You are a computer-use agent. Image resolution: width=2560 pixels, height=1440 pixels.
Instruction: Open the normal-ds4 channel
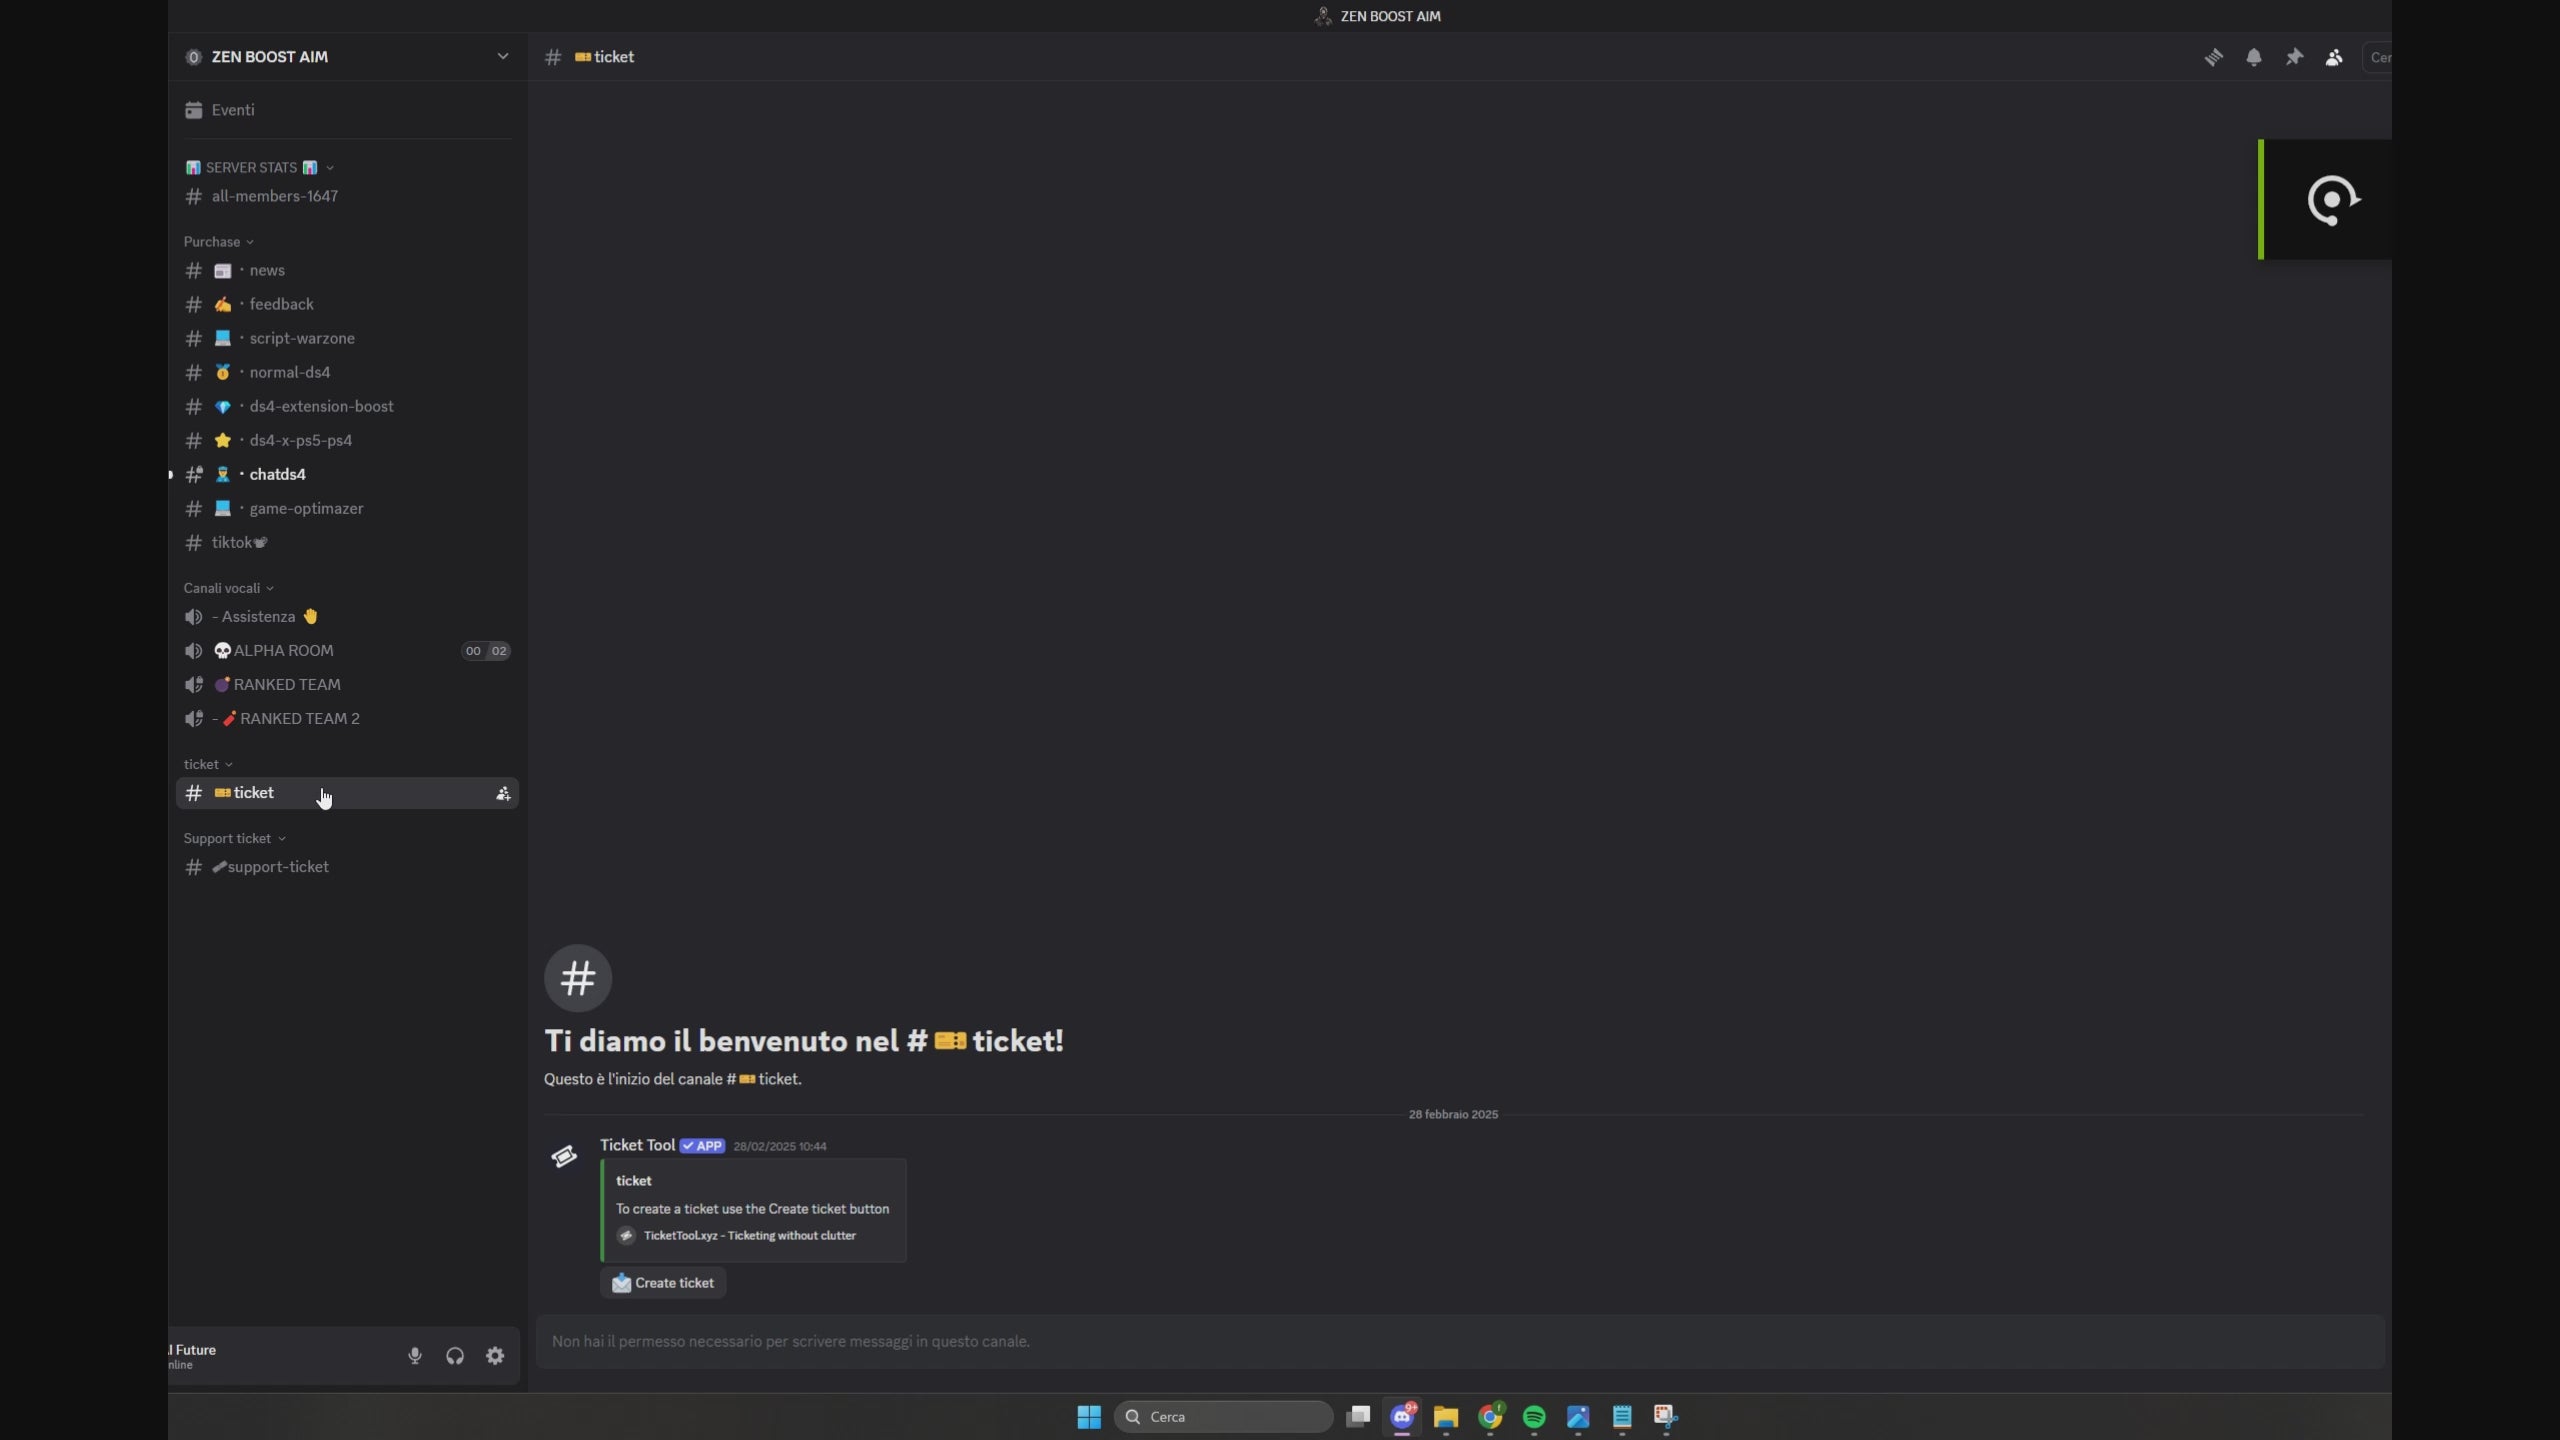click(x=346, y=372)
